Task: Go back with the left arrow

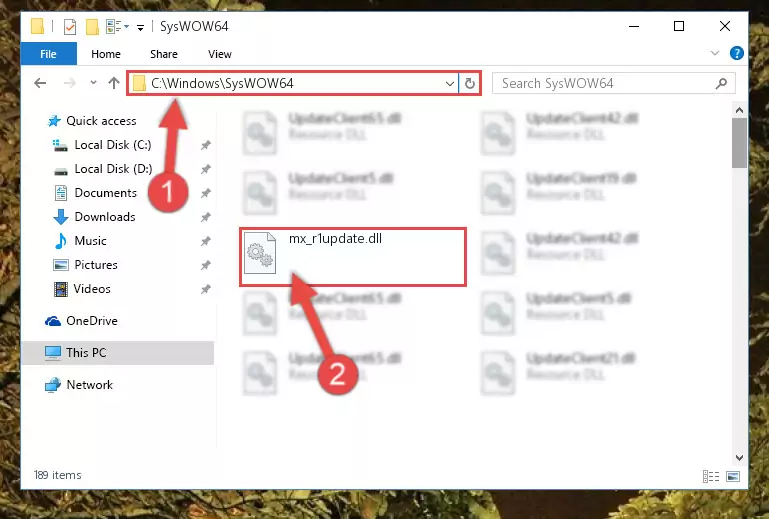Action: [40, 83]
